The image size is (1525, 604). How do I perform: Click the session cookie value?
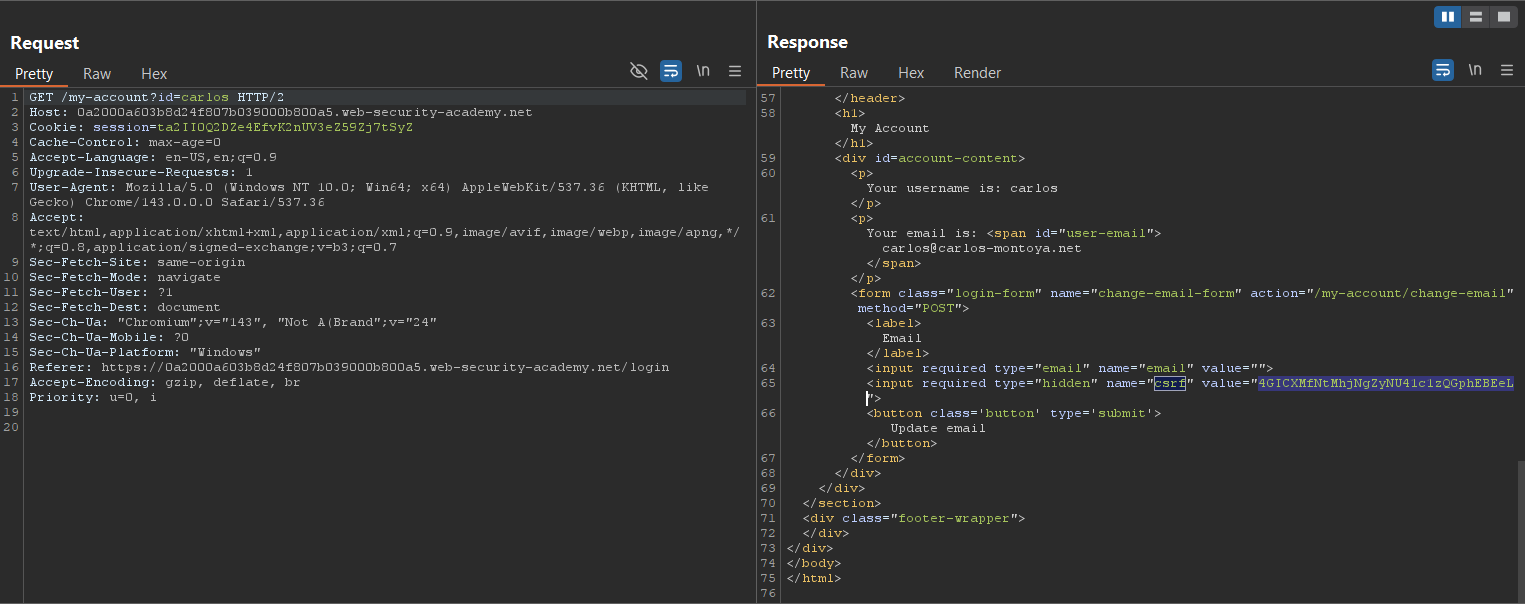[x=285, y=128]
